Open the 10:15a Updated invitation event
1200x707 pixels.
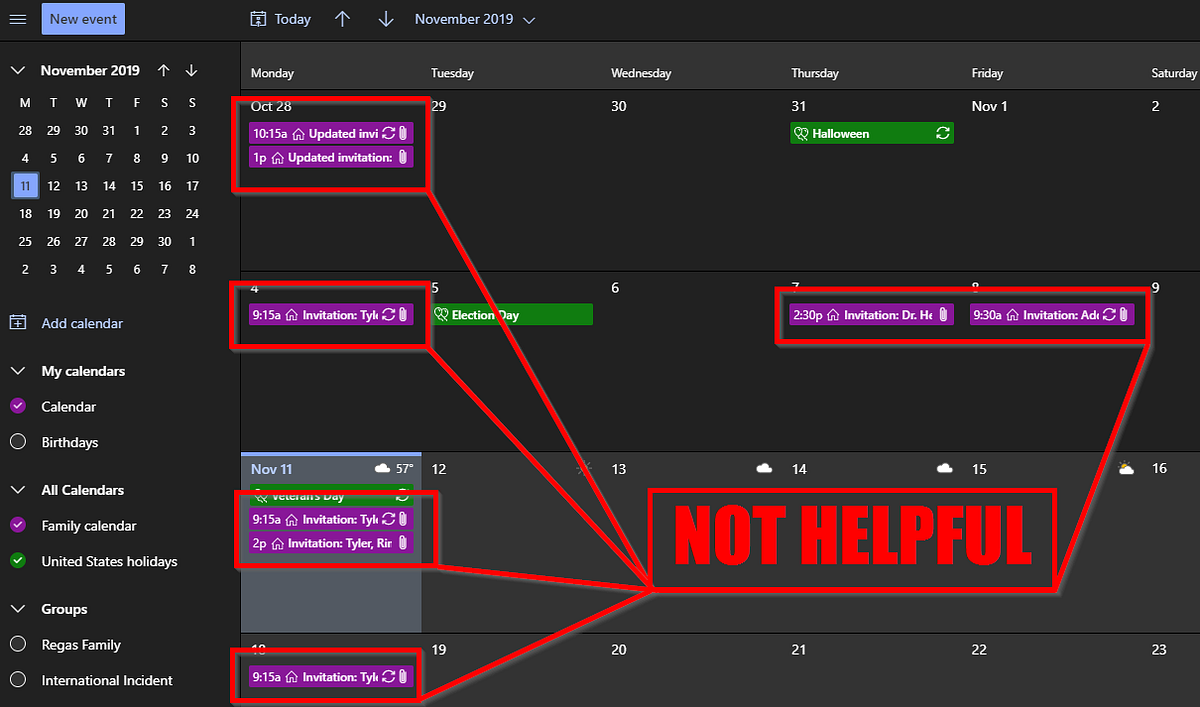coord(331,133)
